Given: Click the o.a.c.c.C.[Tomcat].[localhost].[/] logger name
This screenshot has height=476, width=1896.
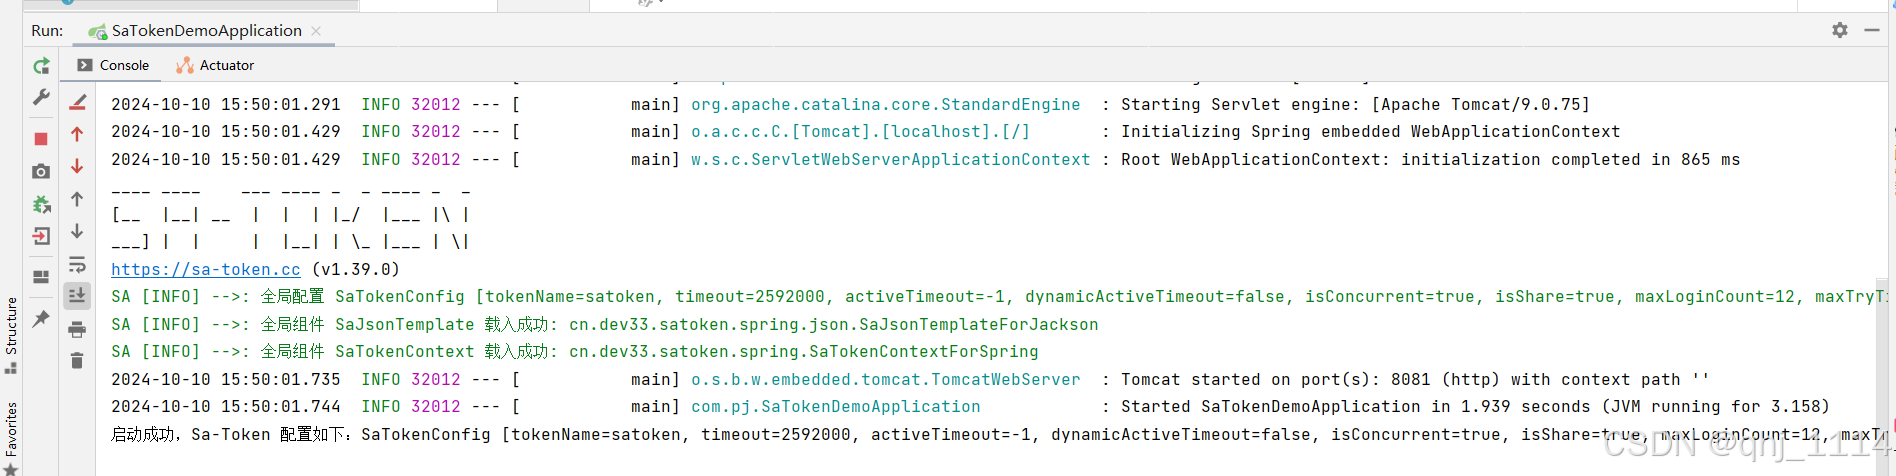Looking at the screenshot, I should [x=861, y=131].
